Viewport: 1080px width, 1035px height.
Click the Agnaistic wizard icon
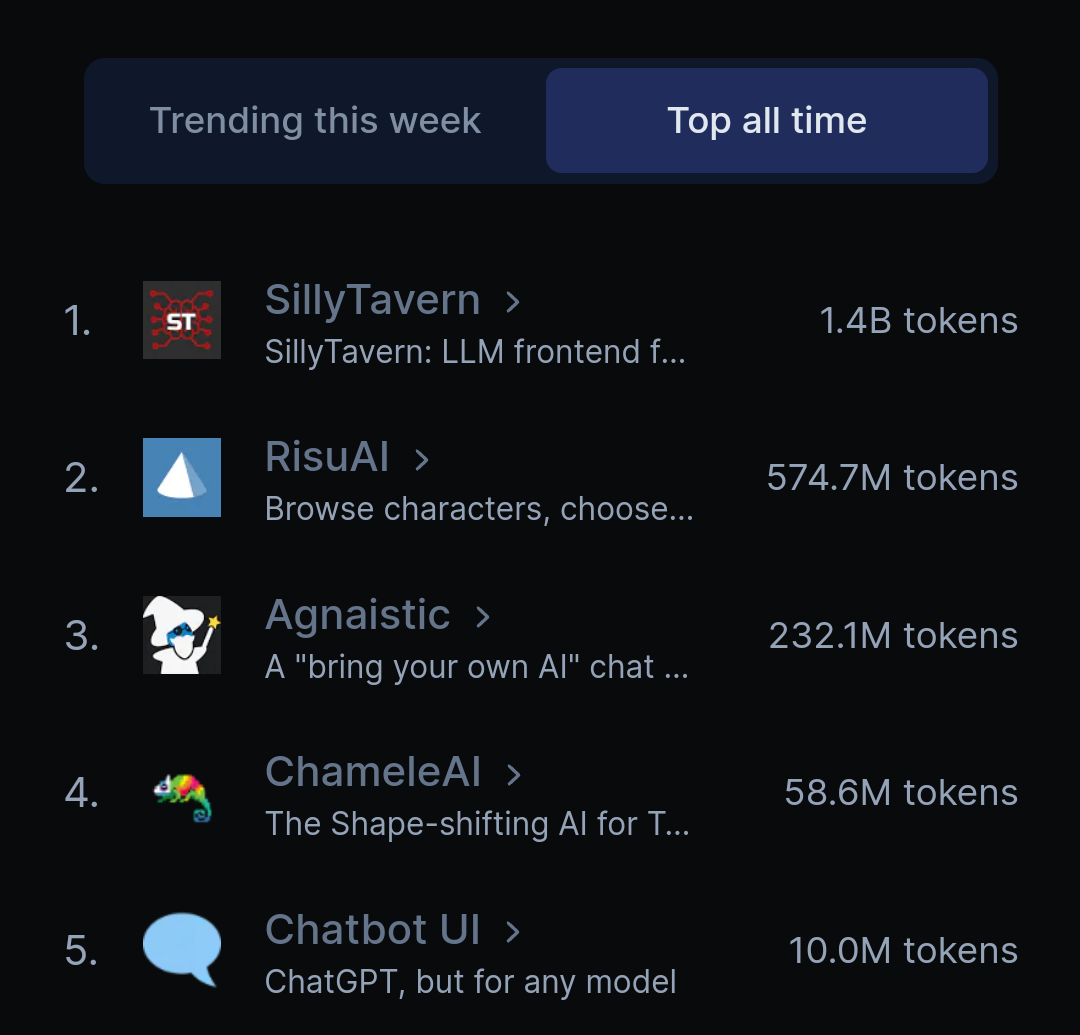182,635
